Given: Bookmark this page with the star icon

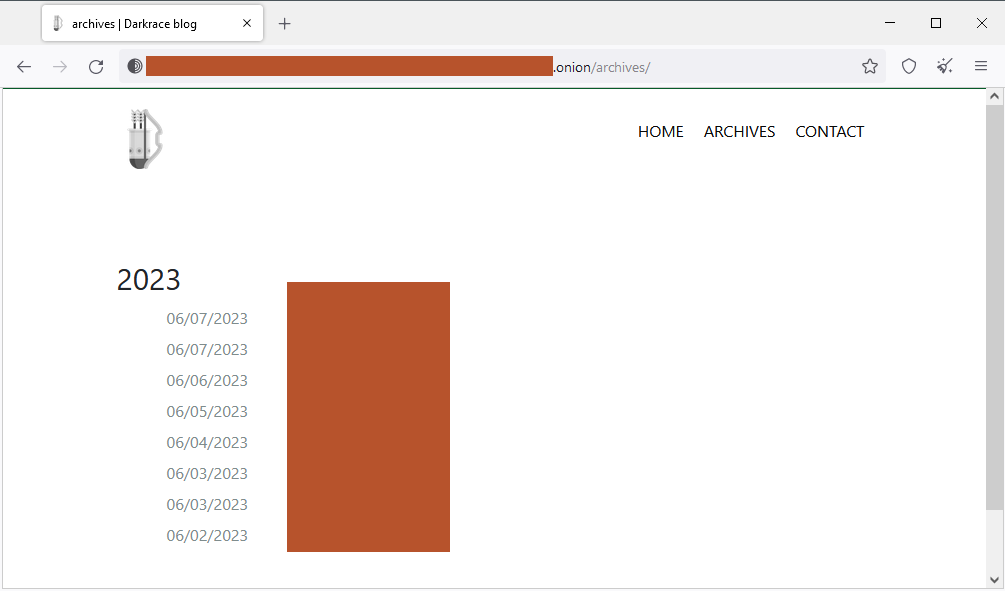Looking at the screenshot, I should click(870, 66).
